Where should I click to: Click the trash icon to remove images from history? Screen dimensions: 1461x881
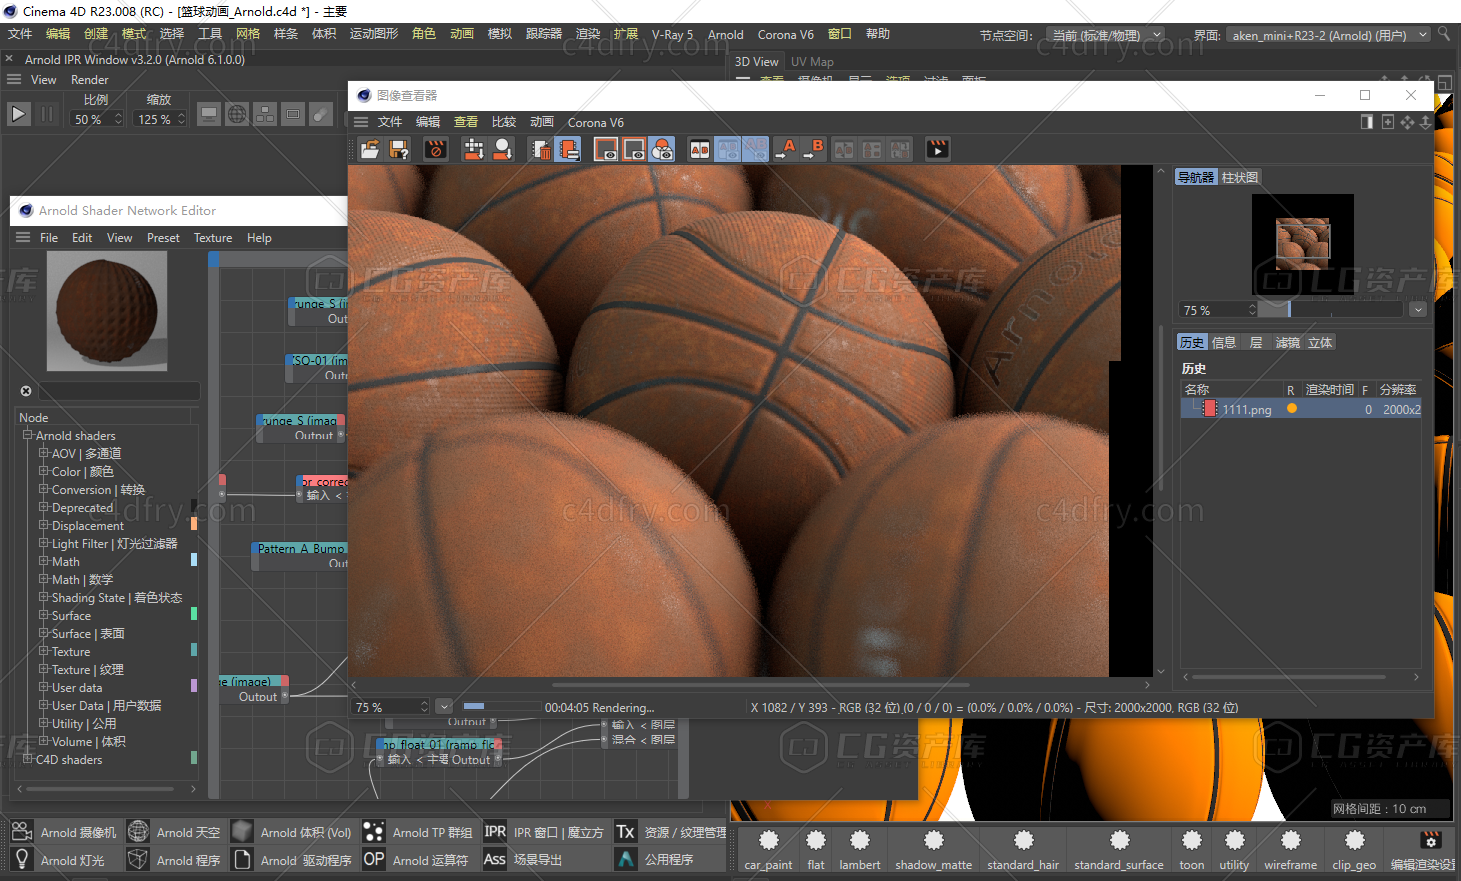(541, 149)
